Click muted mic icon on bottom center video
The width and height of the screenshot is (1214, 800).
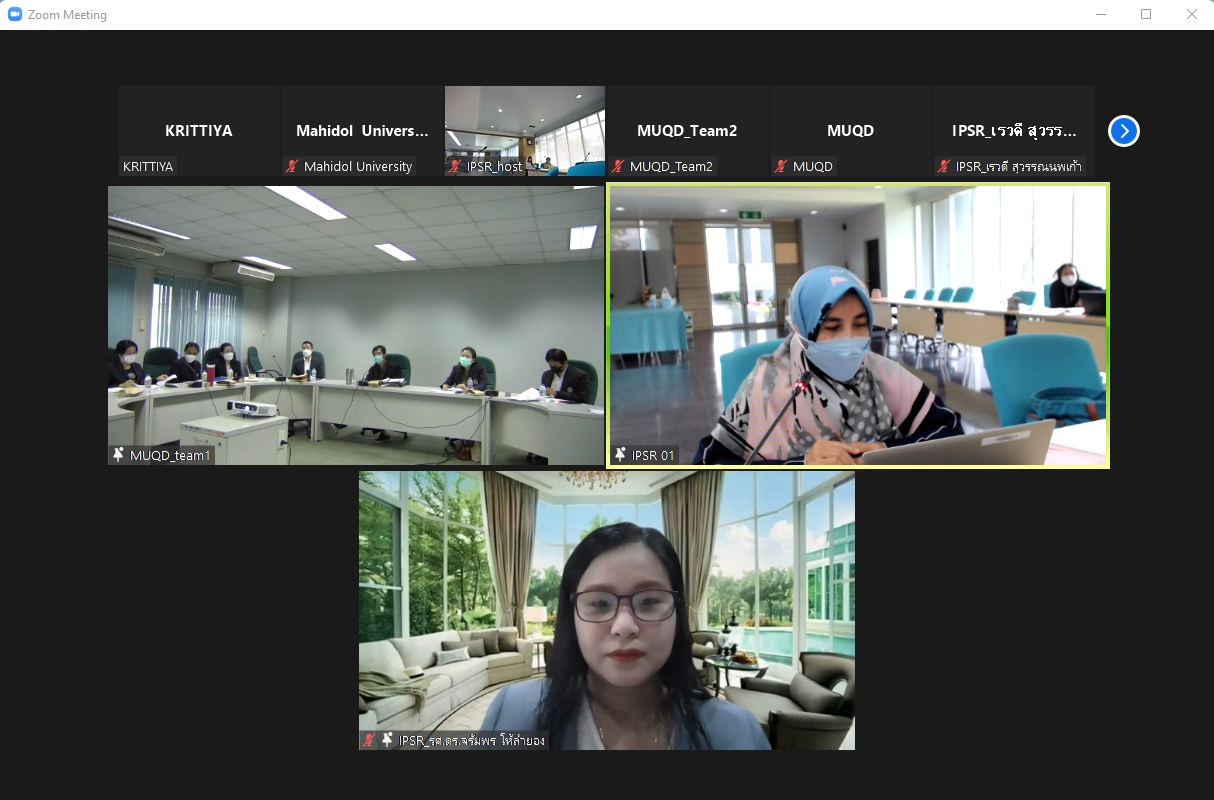pos(370,740)
